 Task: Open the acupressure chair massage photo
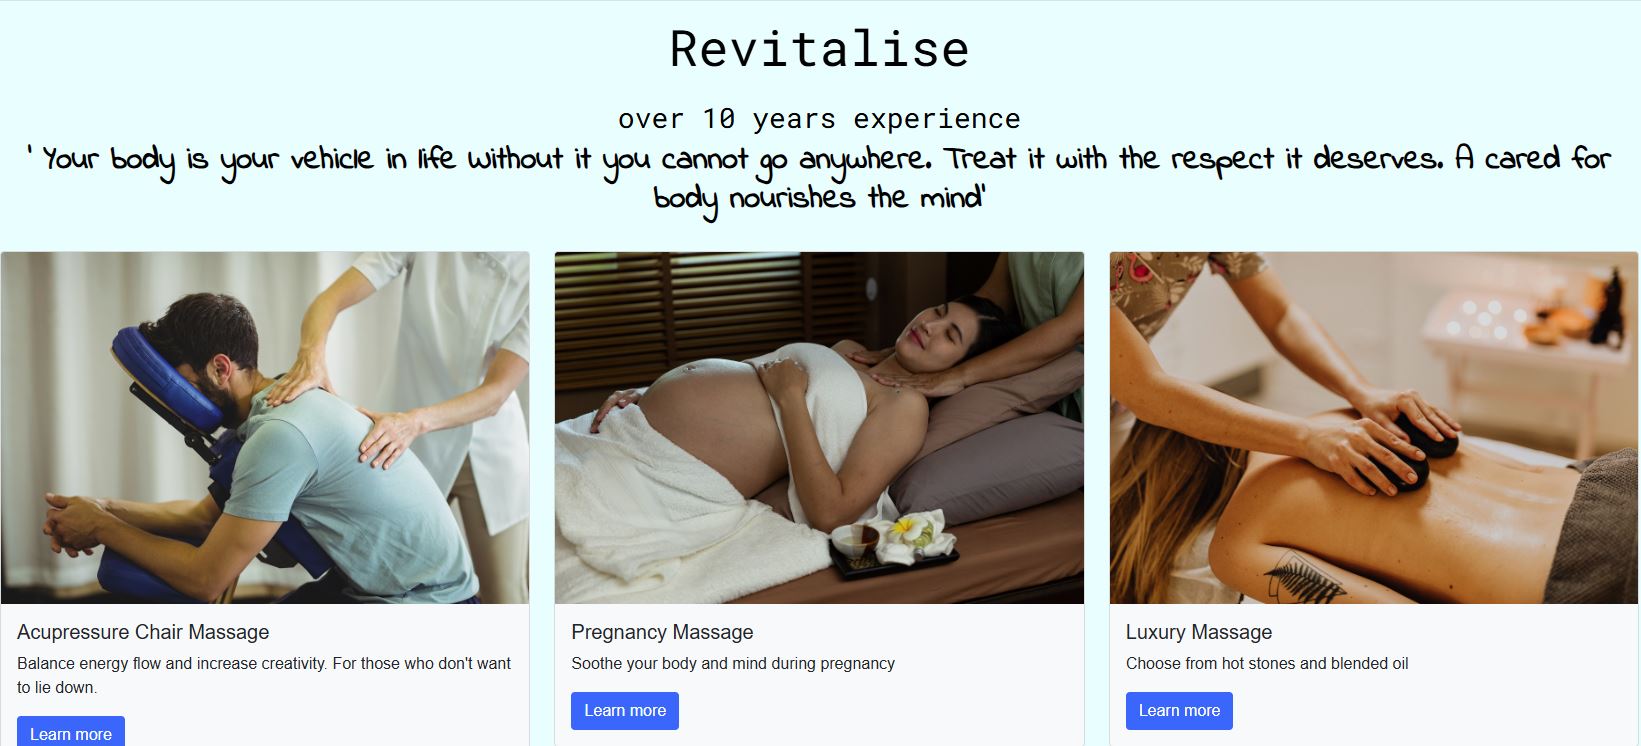pyautogui.click(x=265, y=428)
